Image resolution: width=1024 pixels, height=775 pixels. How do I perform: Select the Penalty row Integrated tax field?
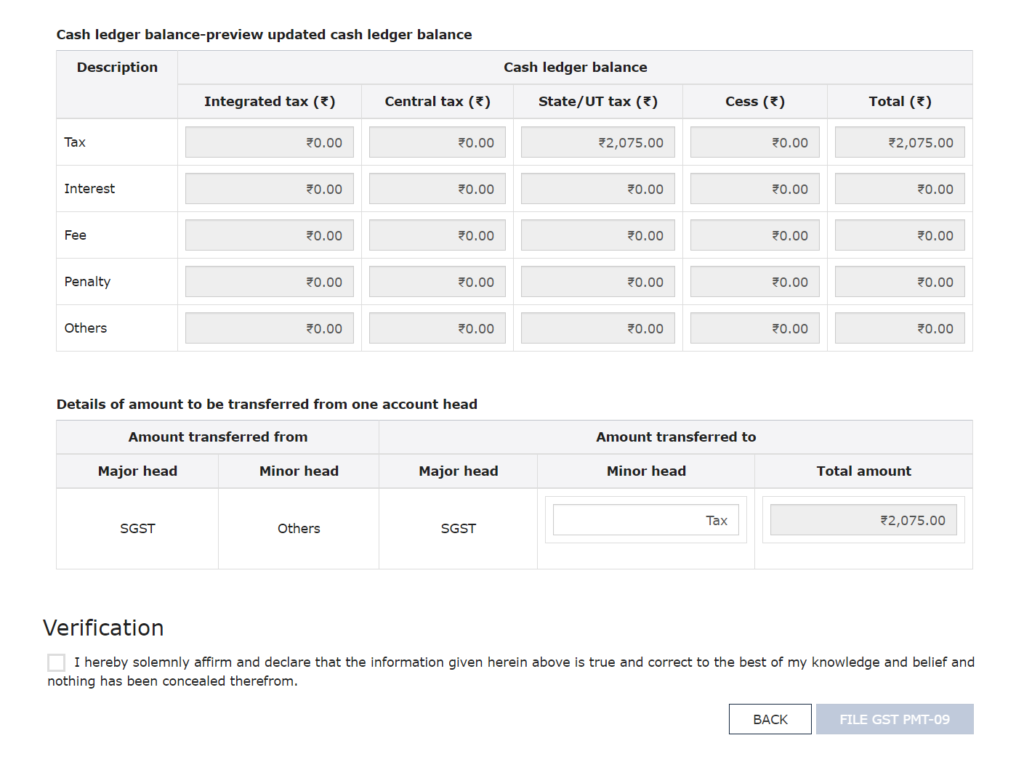(x=269, y=282)
